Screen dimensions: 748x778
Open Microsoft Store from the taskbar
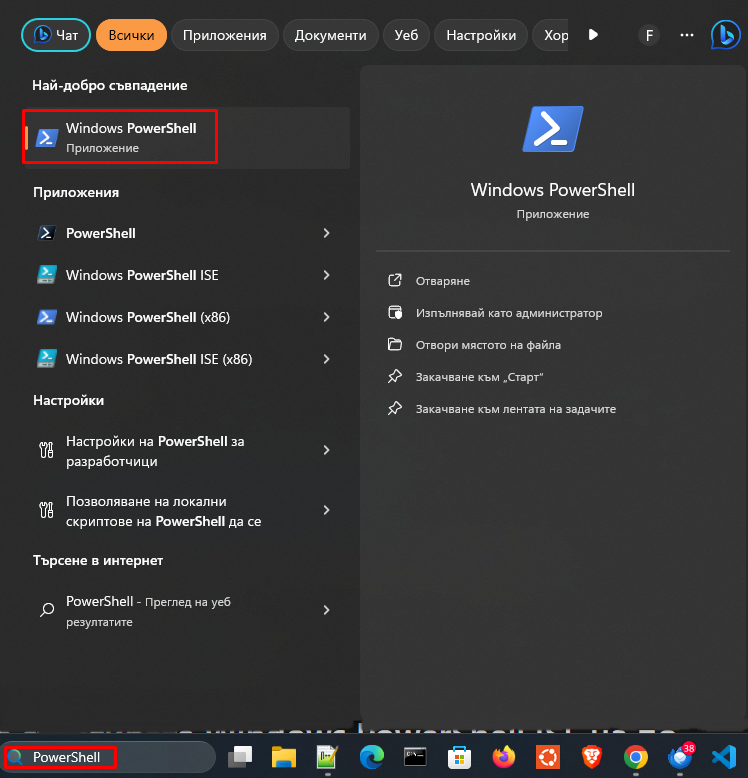[459, 757]
